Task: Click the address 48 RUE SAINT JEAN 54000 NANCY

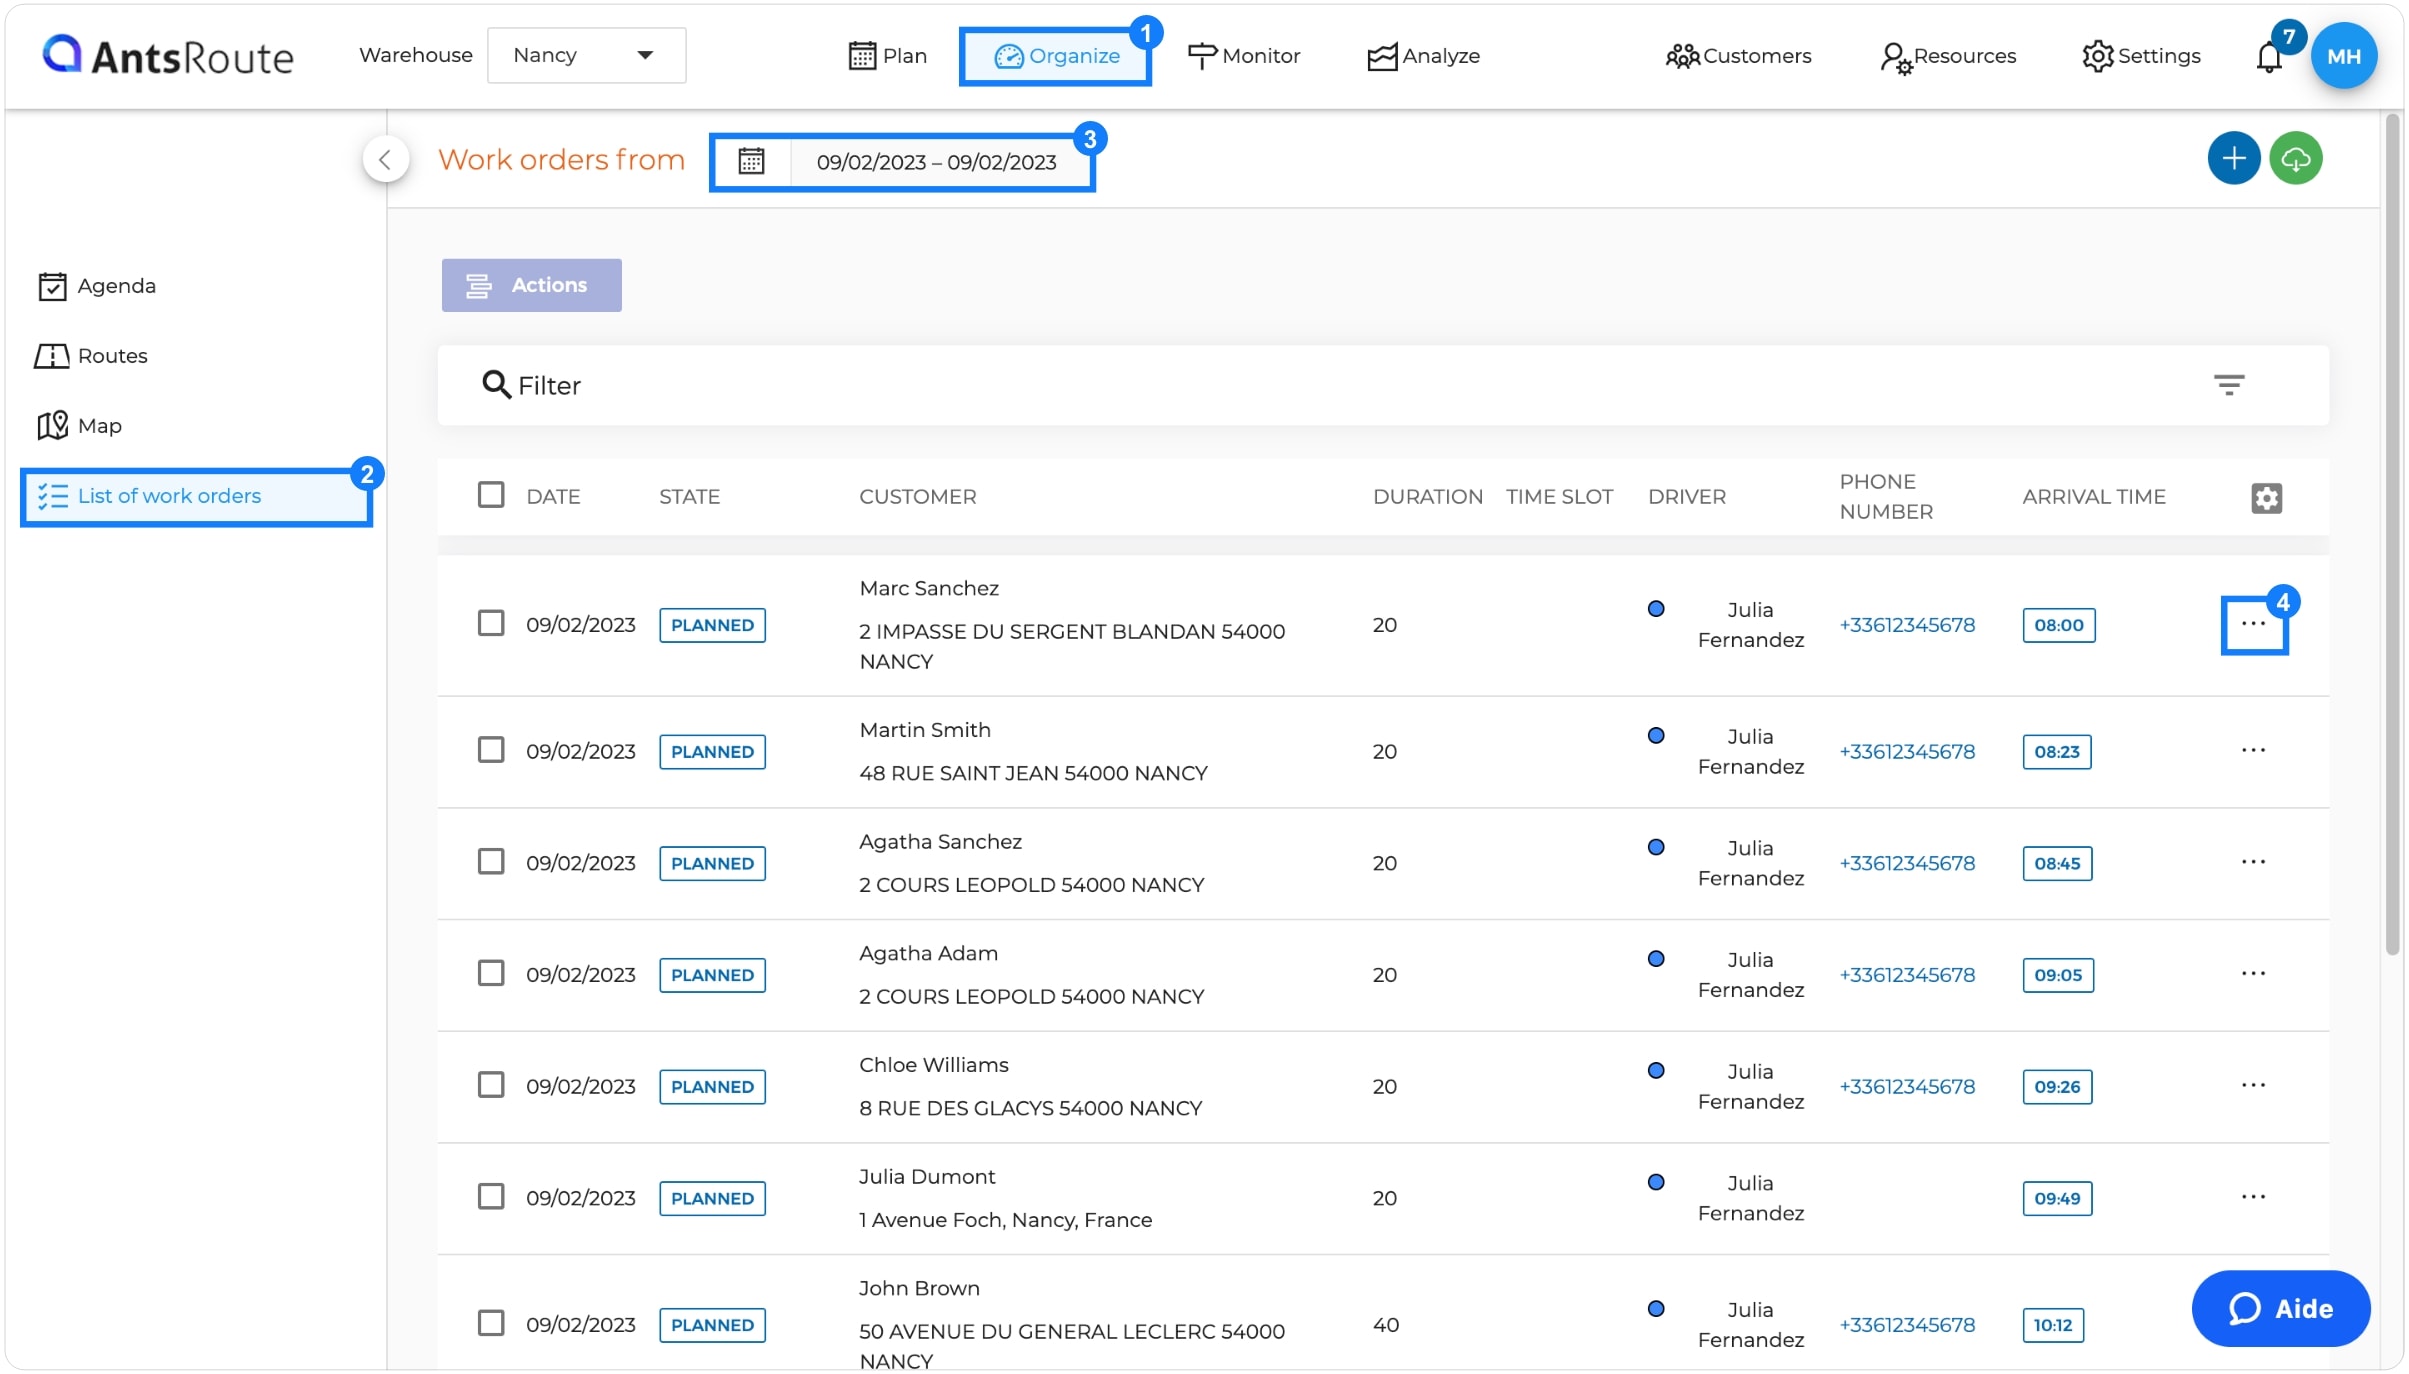Action: (x=1033, y=773)
